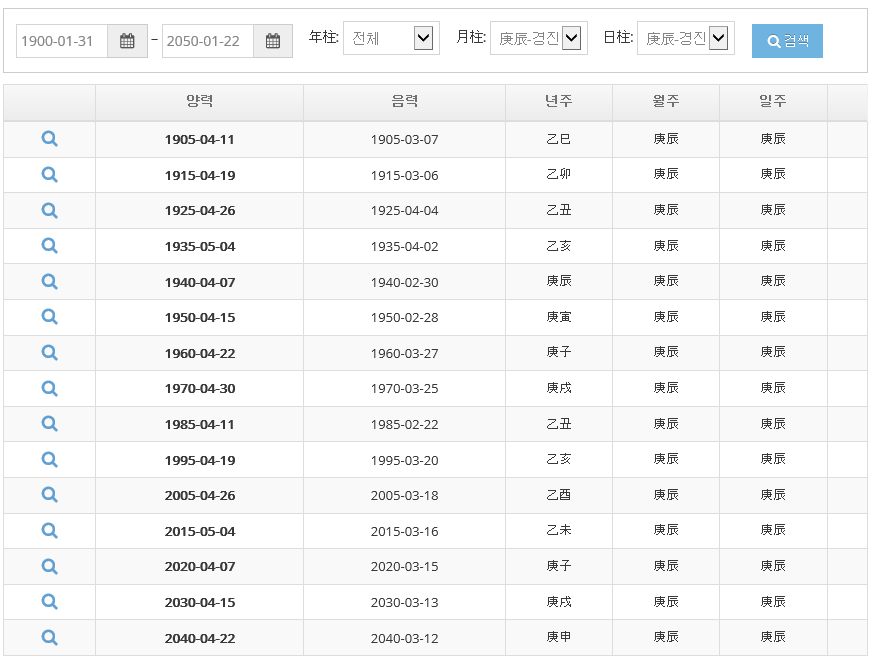Open details for the 2015-05-04 row
The width and height of the screenshot is (871, 661).
coord(49,531)
